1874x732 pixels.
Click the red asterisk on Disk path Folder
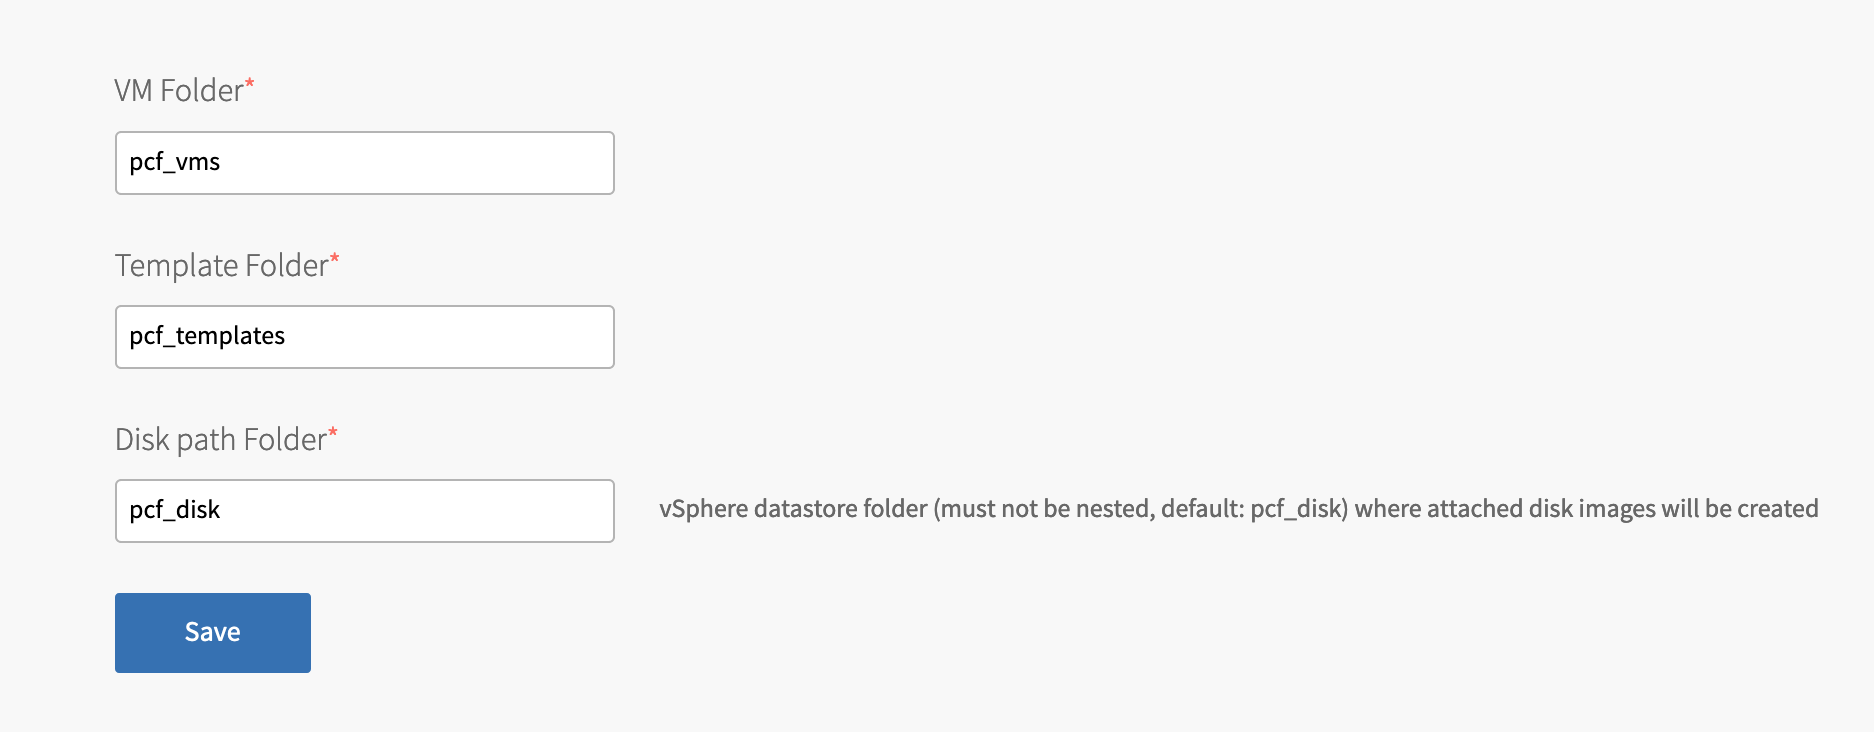333,433
